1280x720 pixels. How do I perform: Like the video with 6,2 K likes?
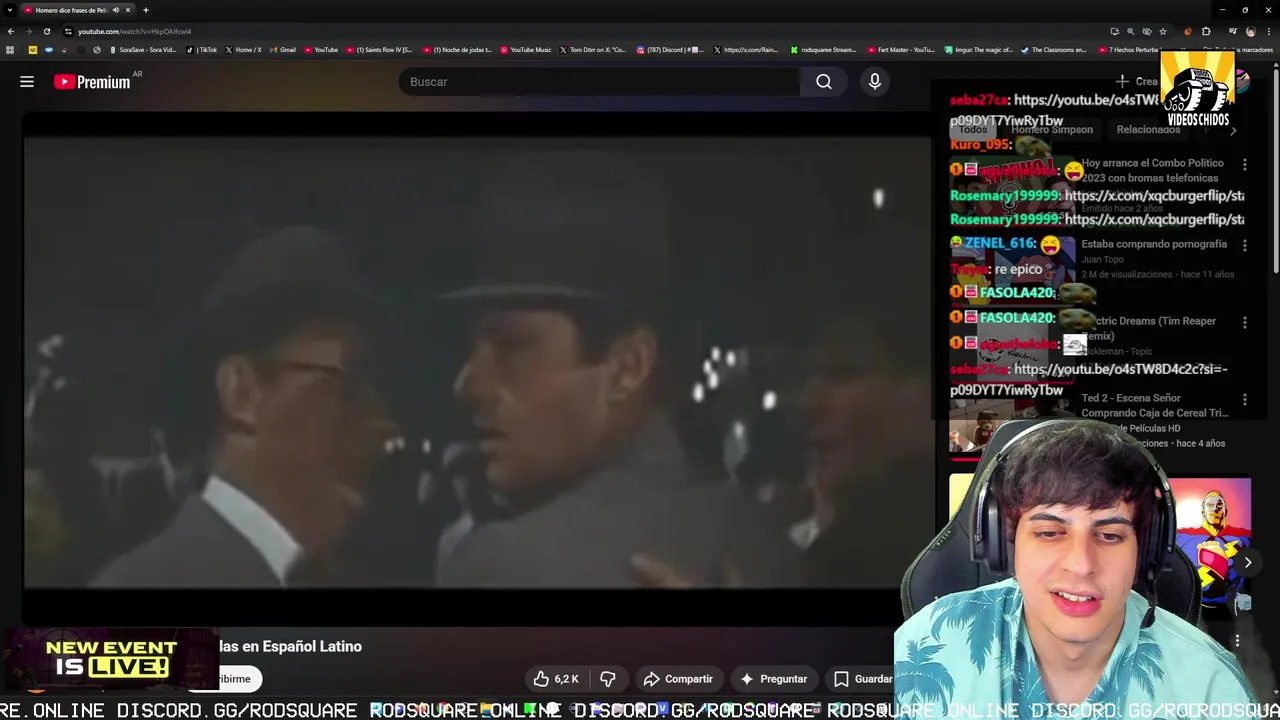[556, 679]
